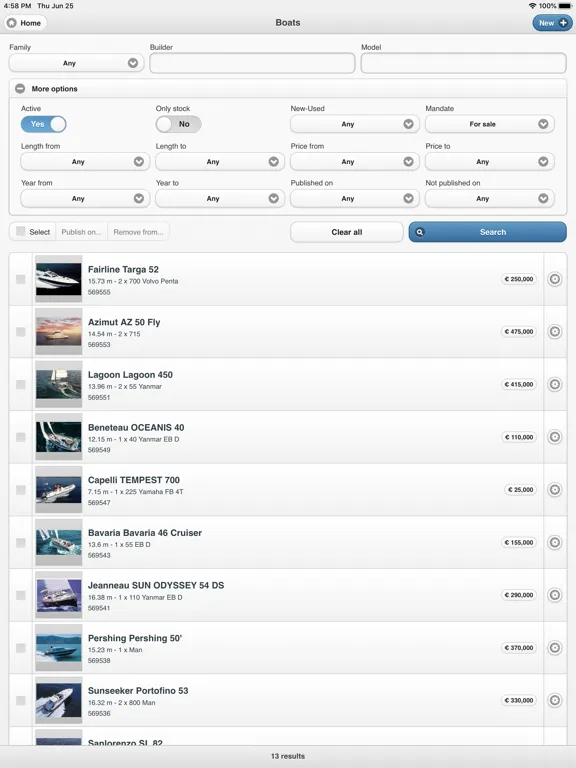Select the Jeanneau SUN ODYSSEY 54 DS title
This screenshot has height=768, width=576.
pyautogui.click(x=156, y=585)
